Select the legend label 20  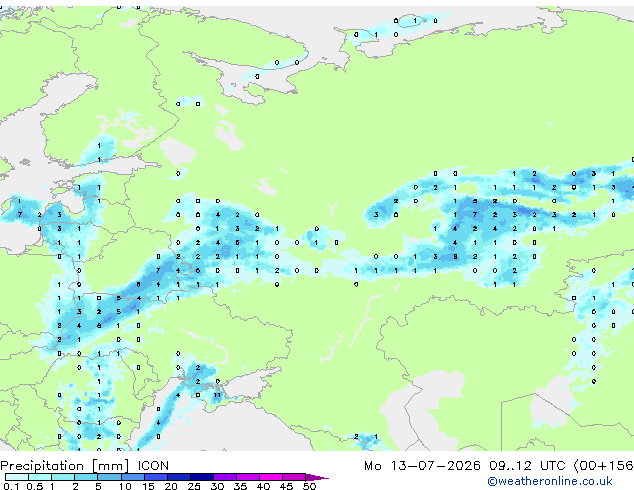click(171, 486)
